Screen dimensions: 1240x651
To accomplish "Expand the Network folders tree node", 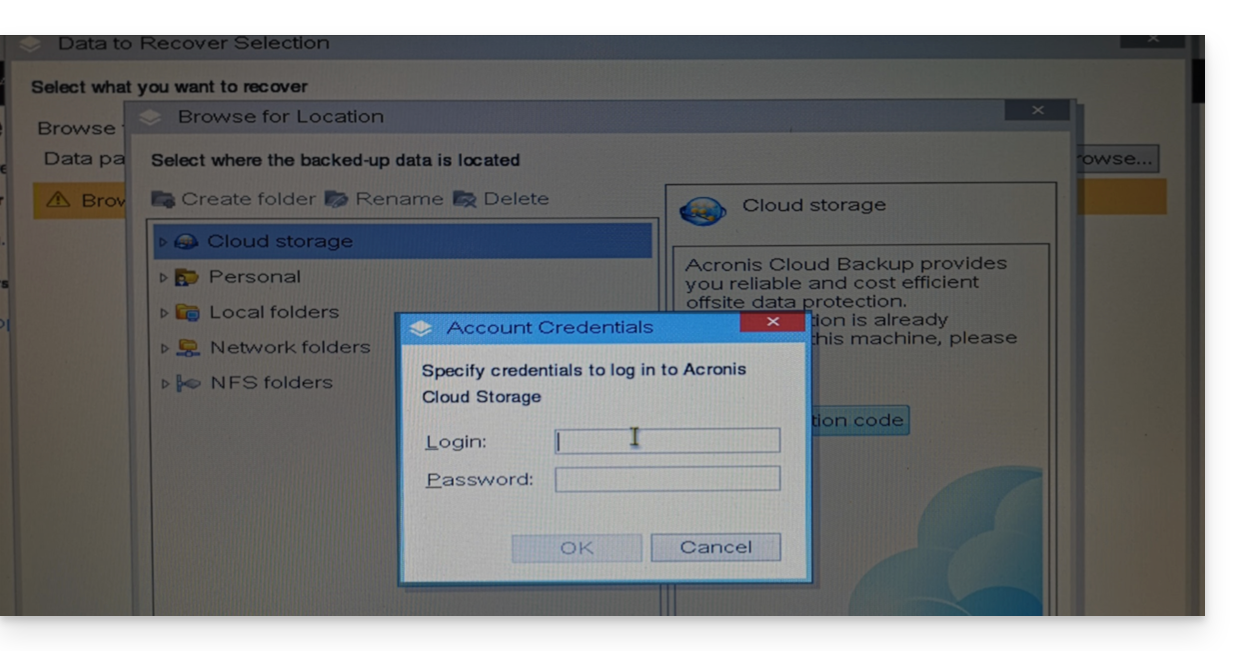I will pos(164,348).
